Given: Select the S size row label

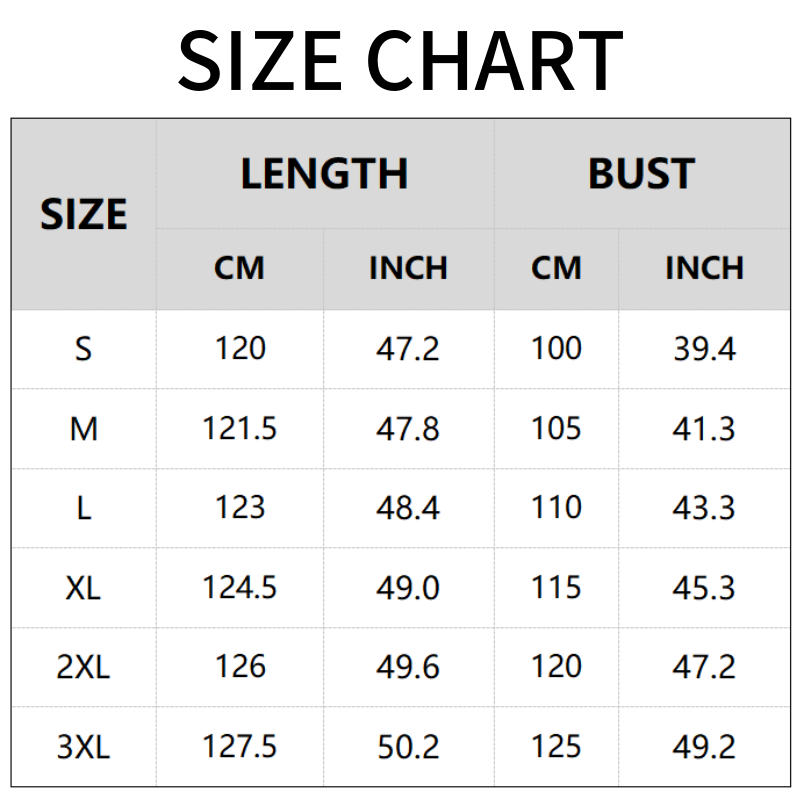Looking at the screenshot, I should click(84, 349).
